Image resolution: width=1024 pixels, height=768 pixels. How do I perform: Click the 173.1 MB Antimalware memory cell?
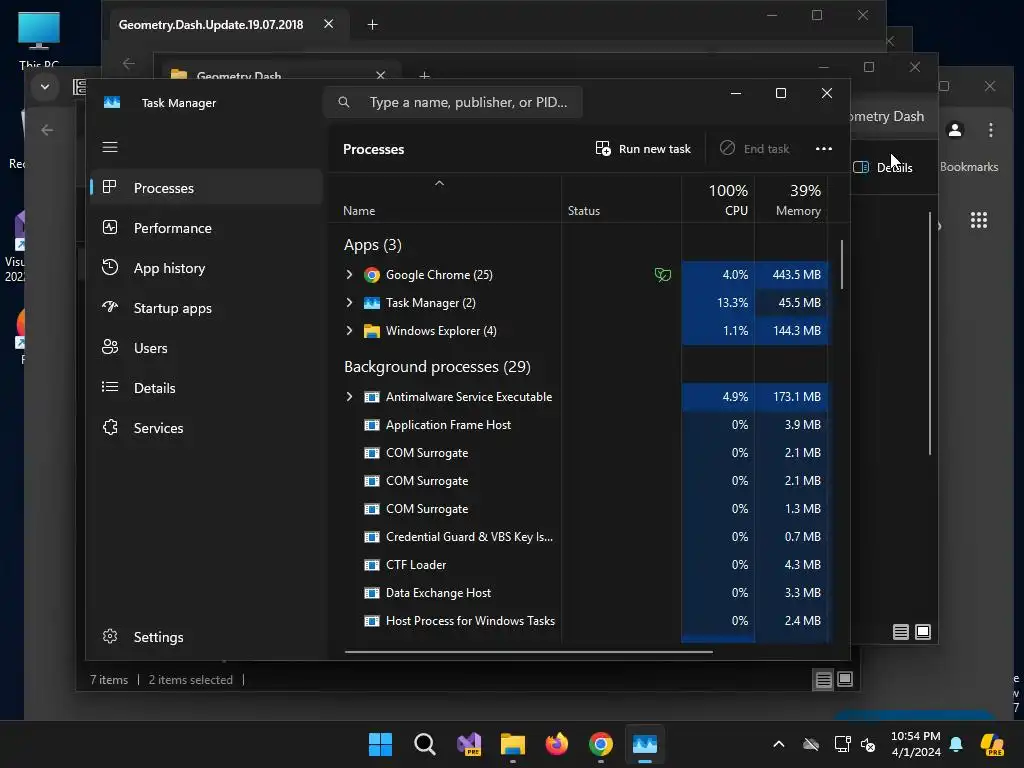click(x=791, y=396)
